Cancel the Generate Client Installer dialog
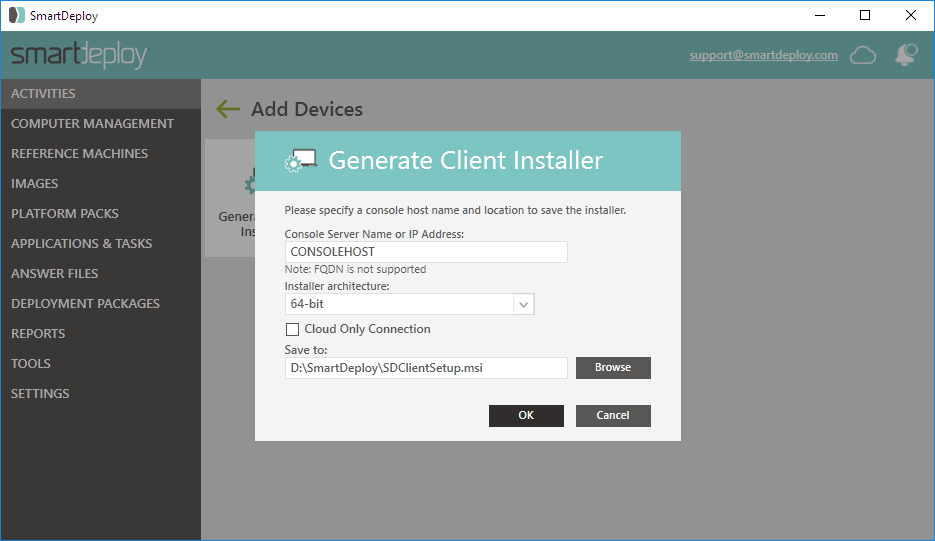Viewport: 935px width, 541px height. tap(613, 416)
